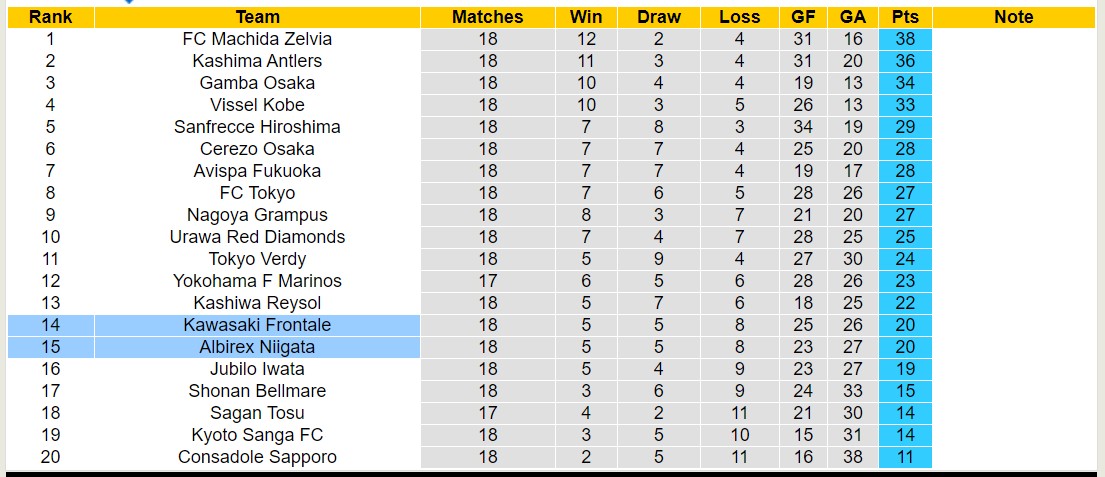Click the Draw column header
Viewport: 1105px width, 477px height.
pyautogui.click(x=658, y=17)
